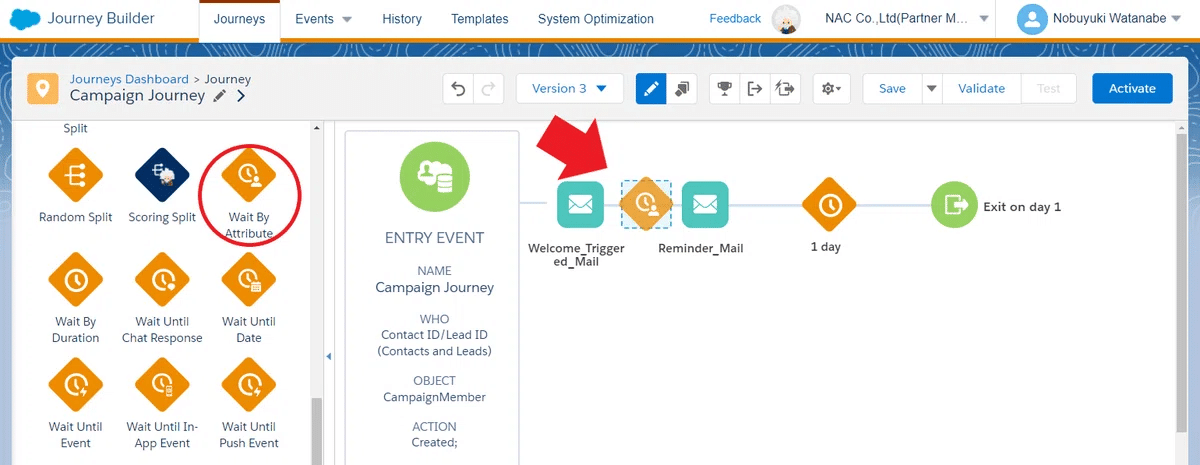Open the Welcome_Triggered_Mail email activity
The image size is (1200, 465).
(580, 204)
